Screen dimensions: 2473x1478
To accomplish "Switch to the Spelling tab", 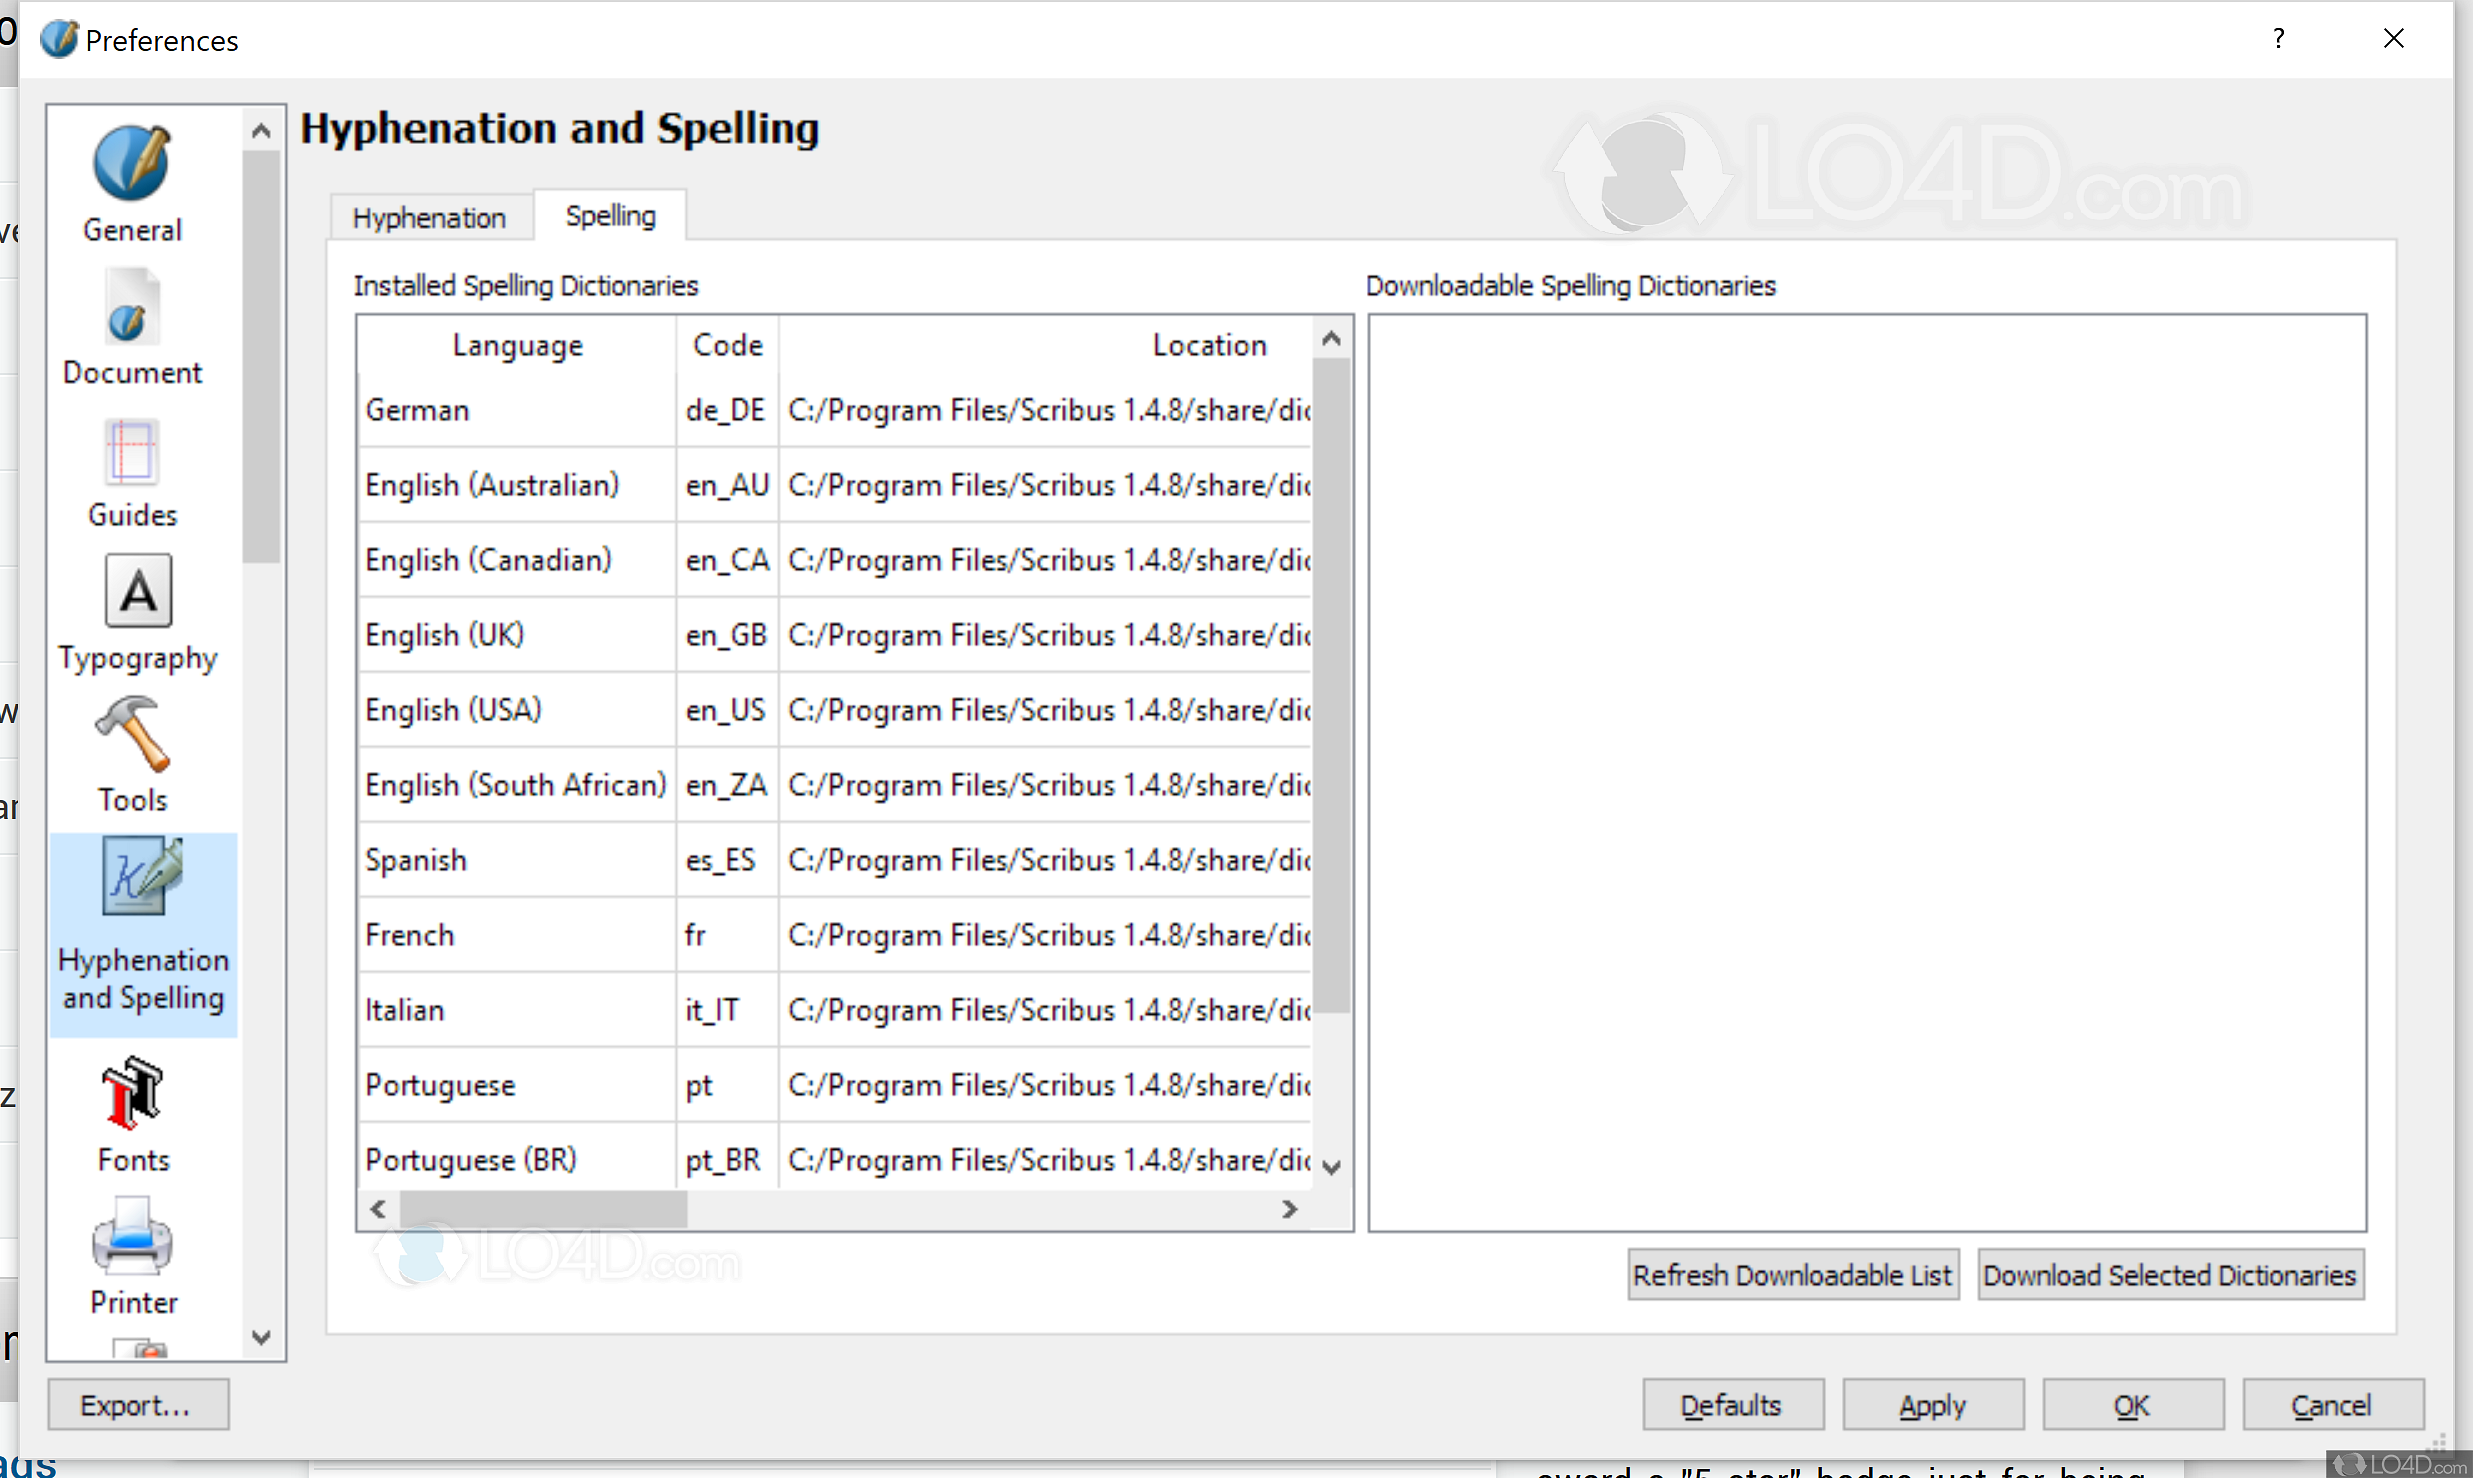I will [610, 215].
